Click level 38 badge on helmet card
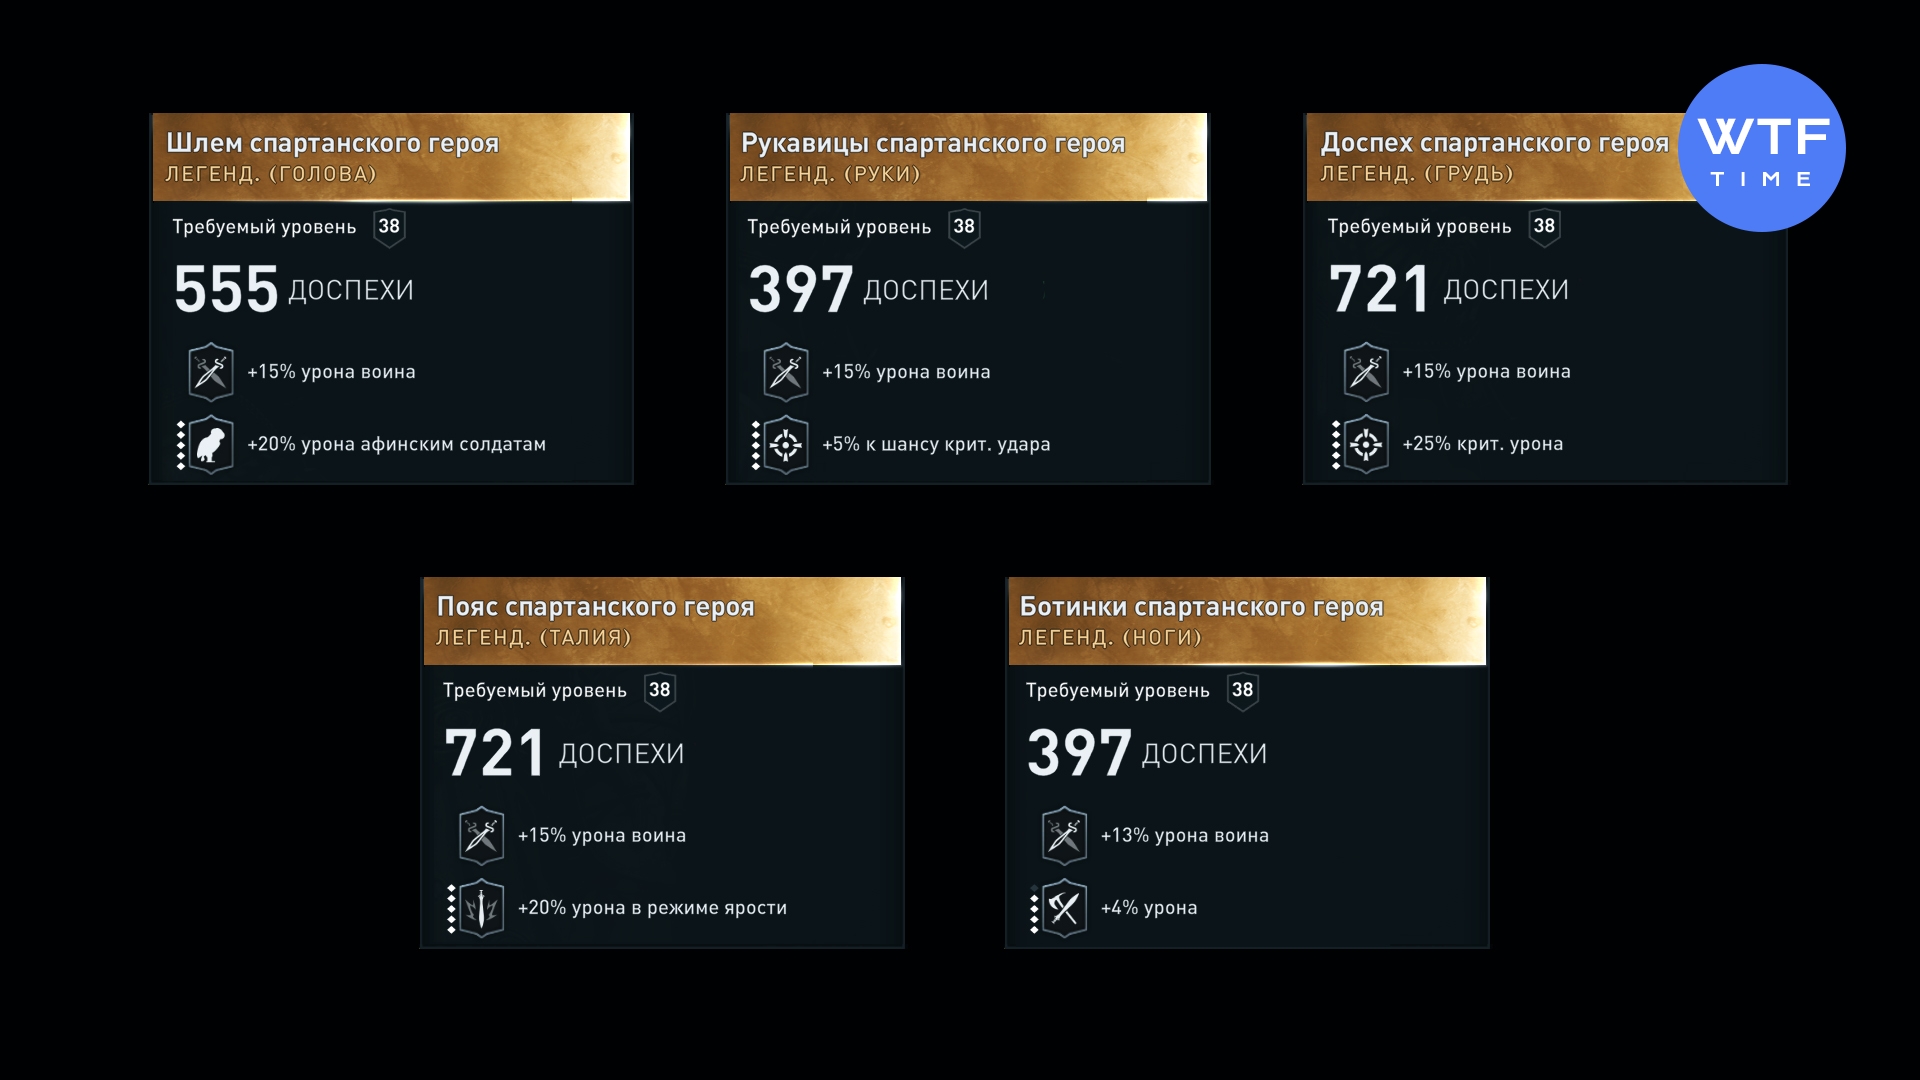The image size is (1920, 1080). (x=389, y=227)
